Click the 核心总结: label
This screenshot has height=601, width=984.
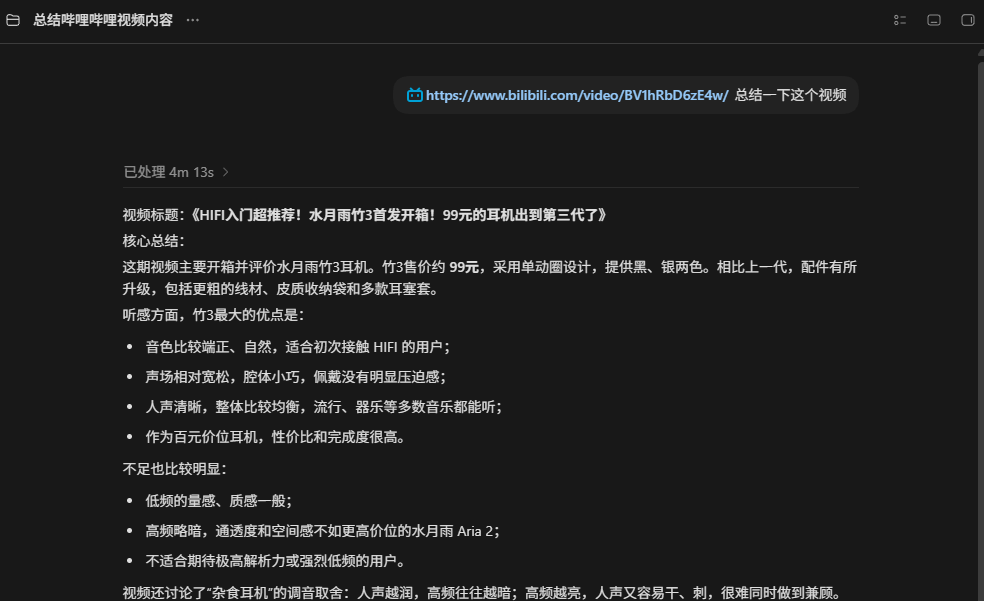click(x=154, y=241)
